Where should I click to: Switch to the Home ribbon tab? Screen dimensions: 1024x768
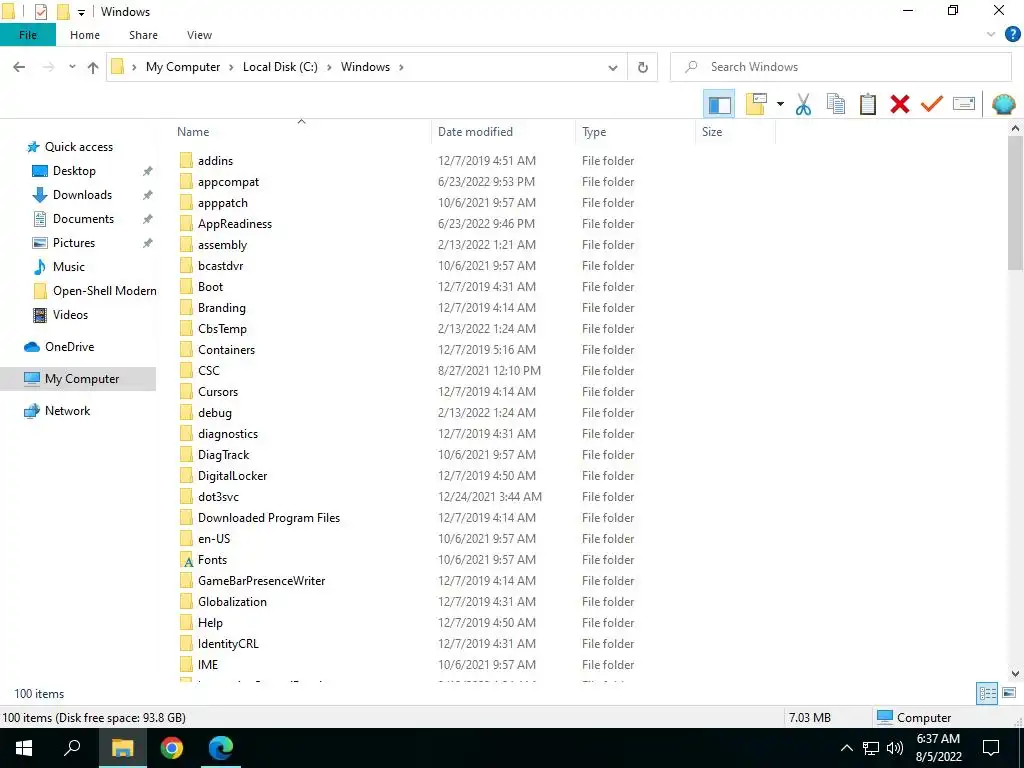point(85,35)
